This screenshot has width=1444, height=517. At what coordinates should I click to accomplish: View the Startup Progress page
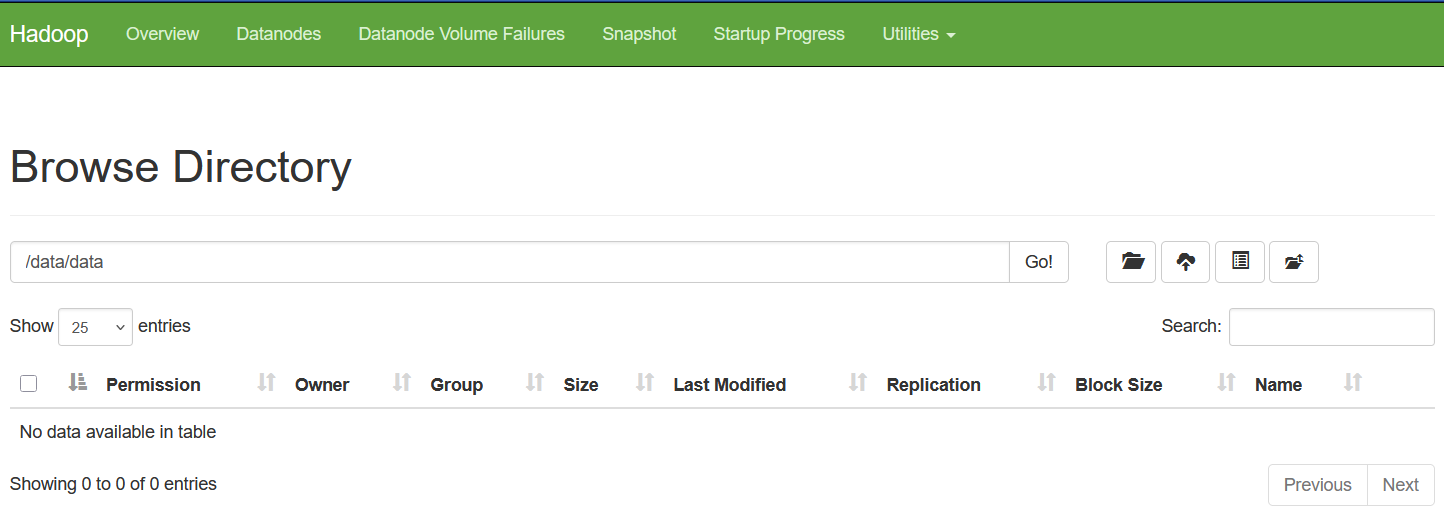coord(779,34)
